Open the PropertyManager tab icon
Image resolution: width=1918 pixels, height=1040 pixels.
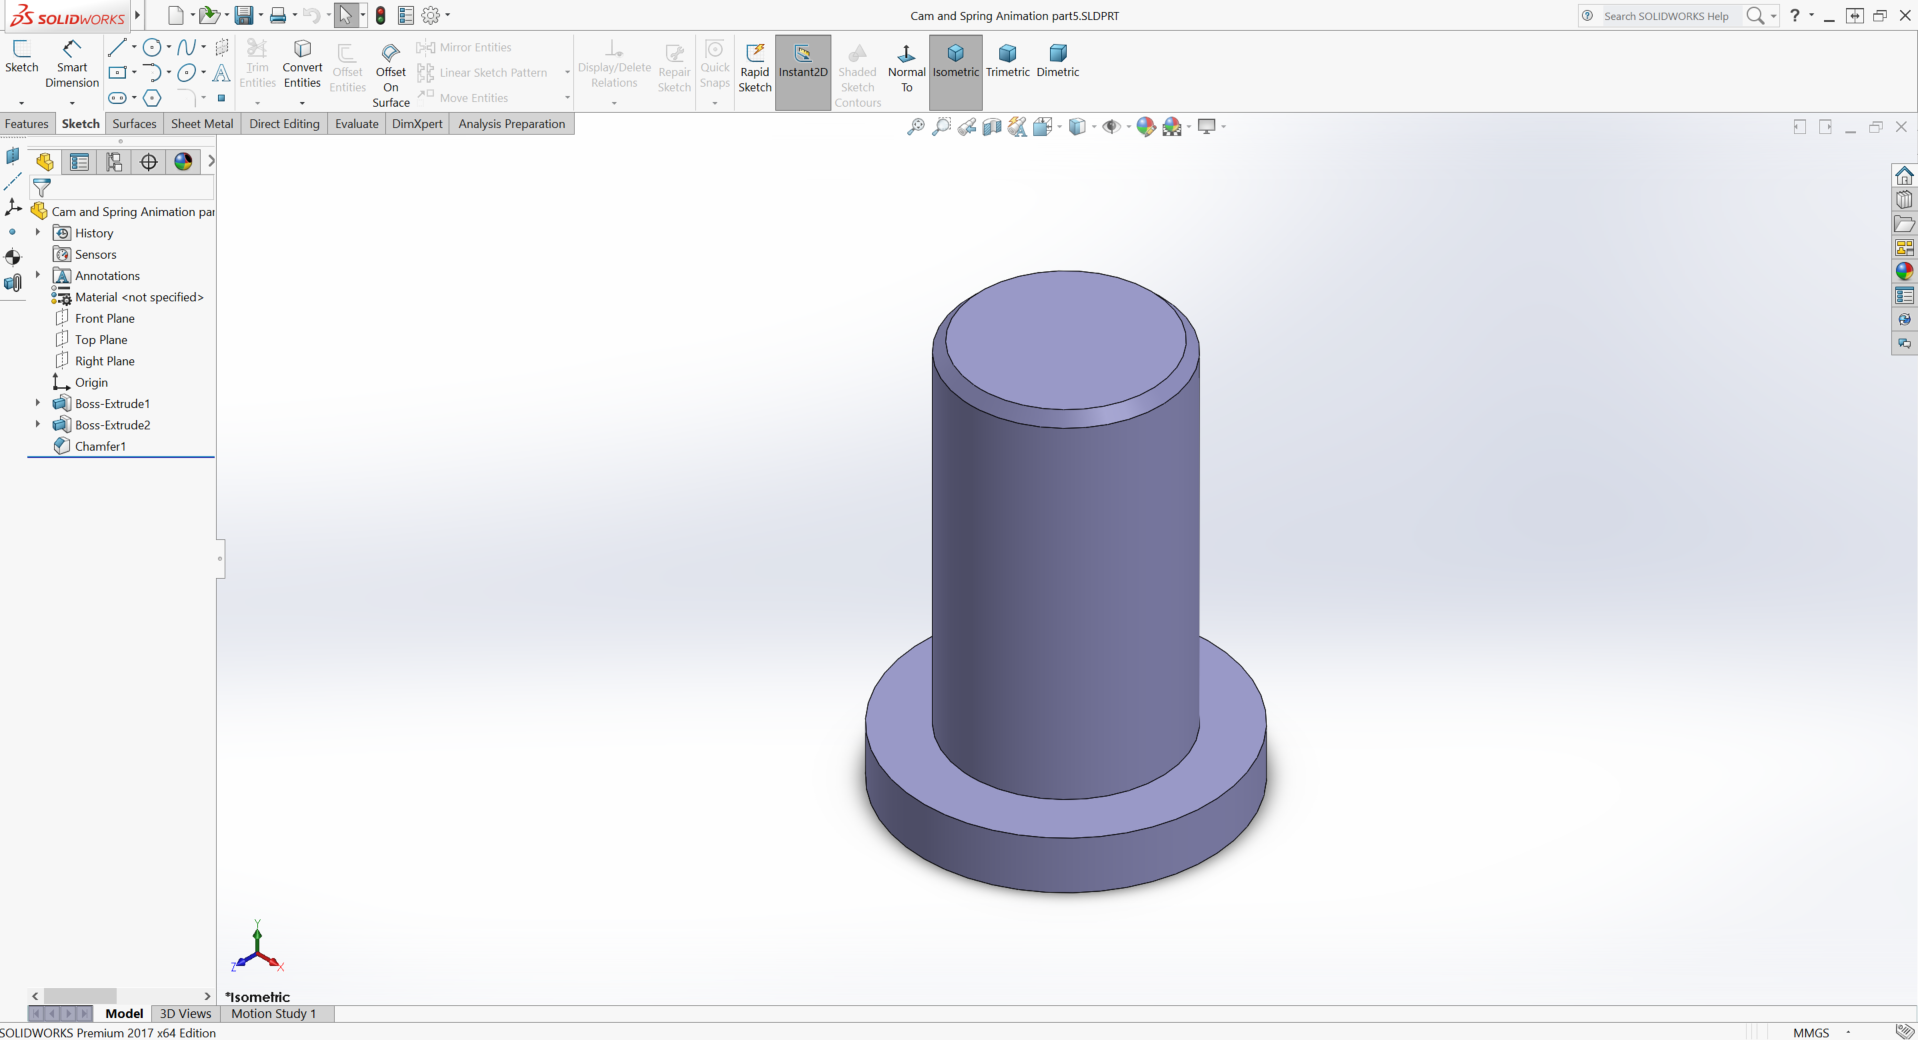pyautogui.click(x=79, y=162)
